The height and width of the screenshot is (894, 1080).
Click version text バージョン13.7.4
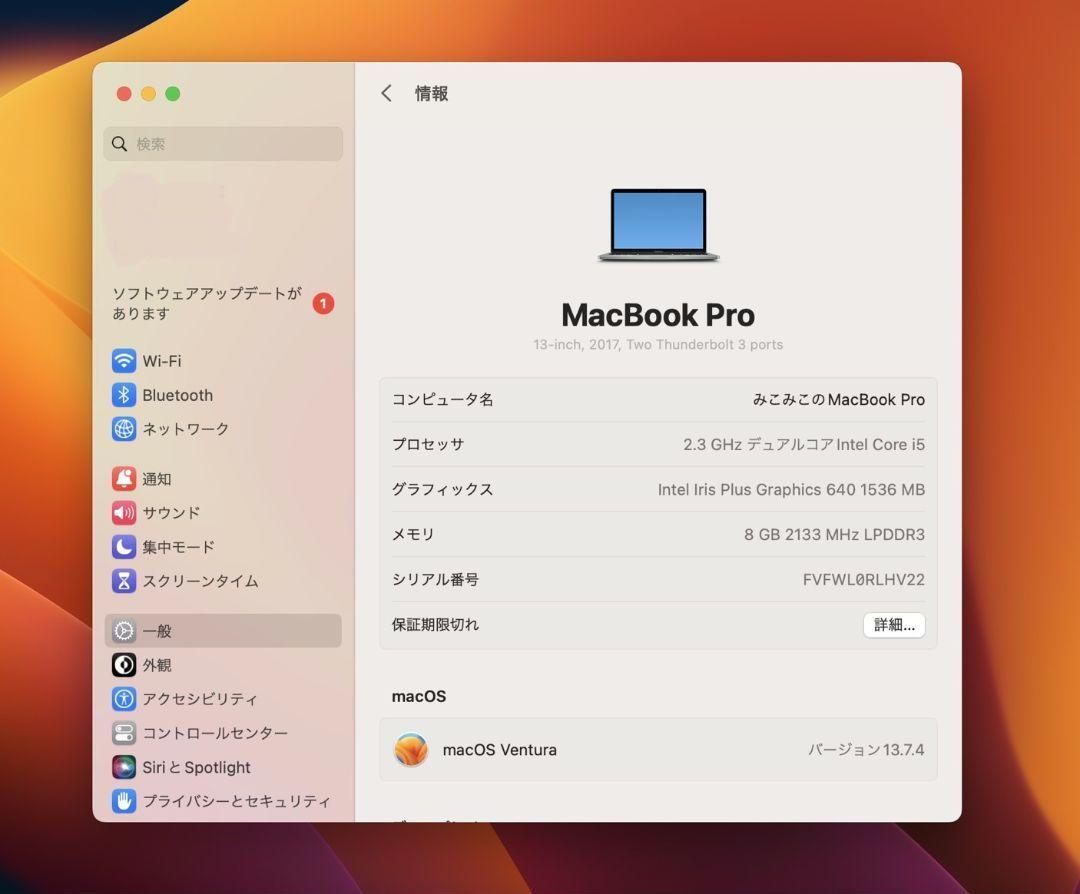866,749
